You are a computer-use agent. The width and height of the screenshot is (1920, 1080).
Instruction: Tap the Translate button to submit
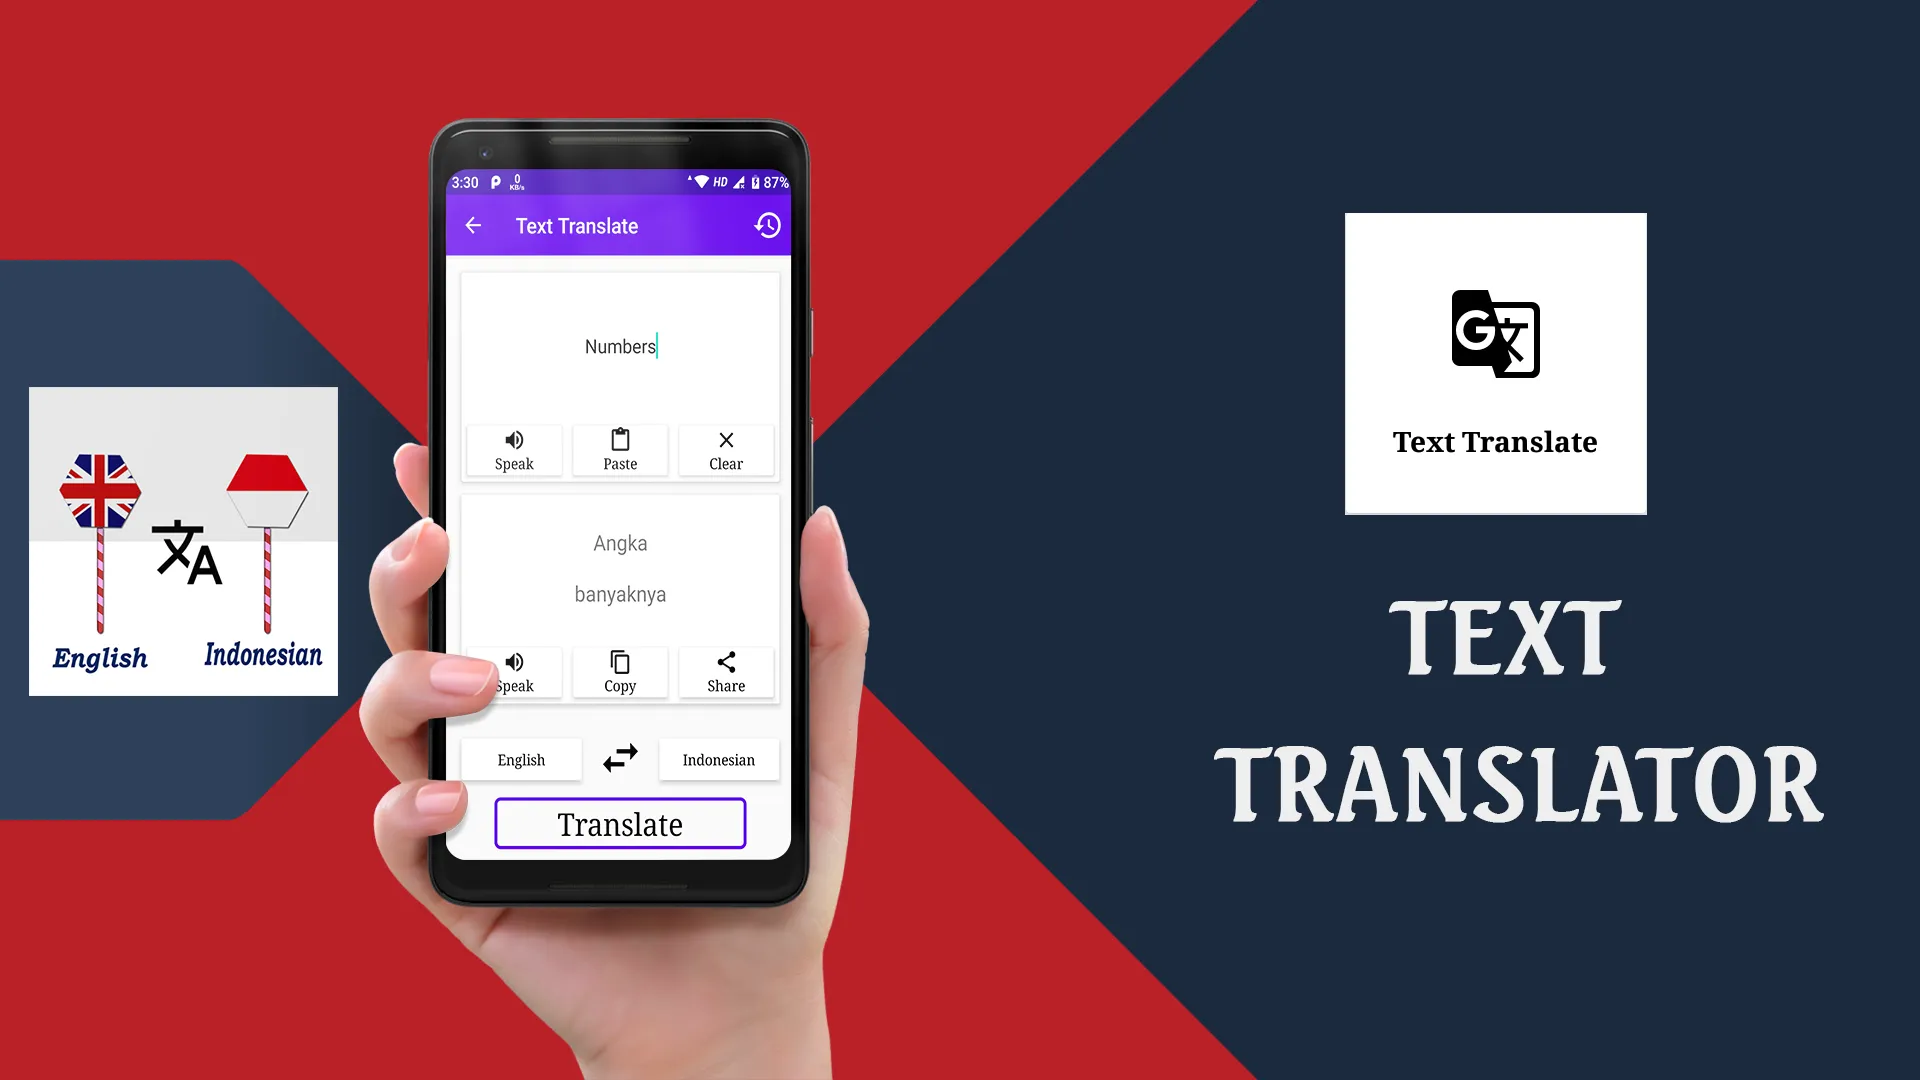(x=618, y=824)
